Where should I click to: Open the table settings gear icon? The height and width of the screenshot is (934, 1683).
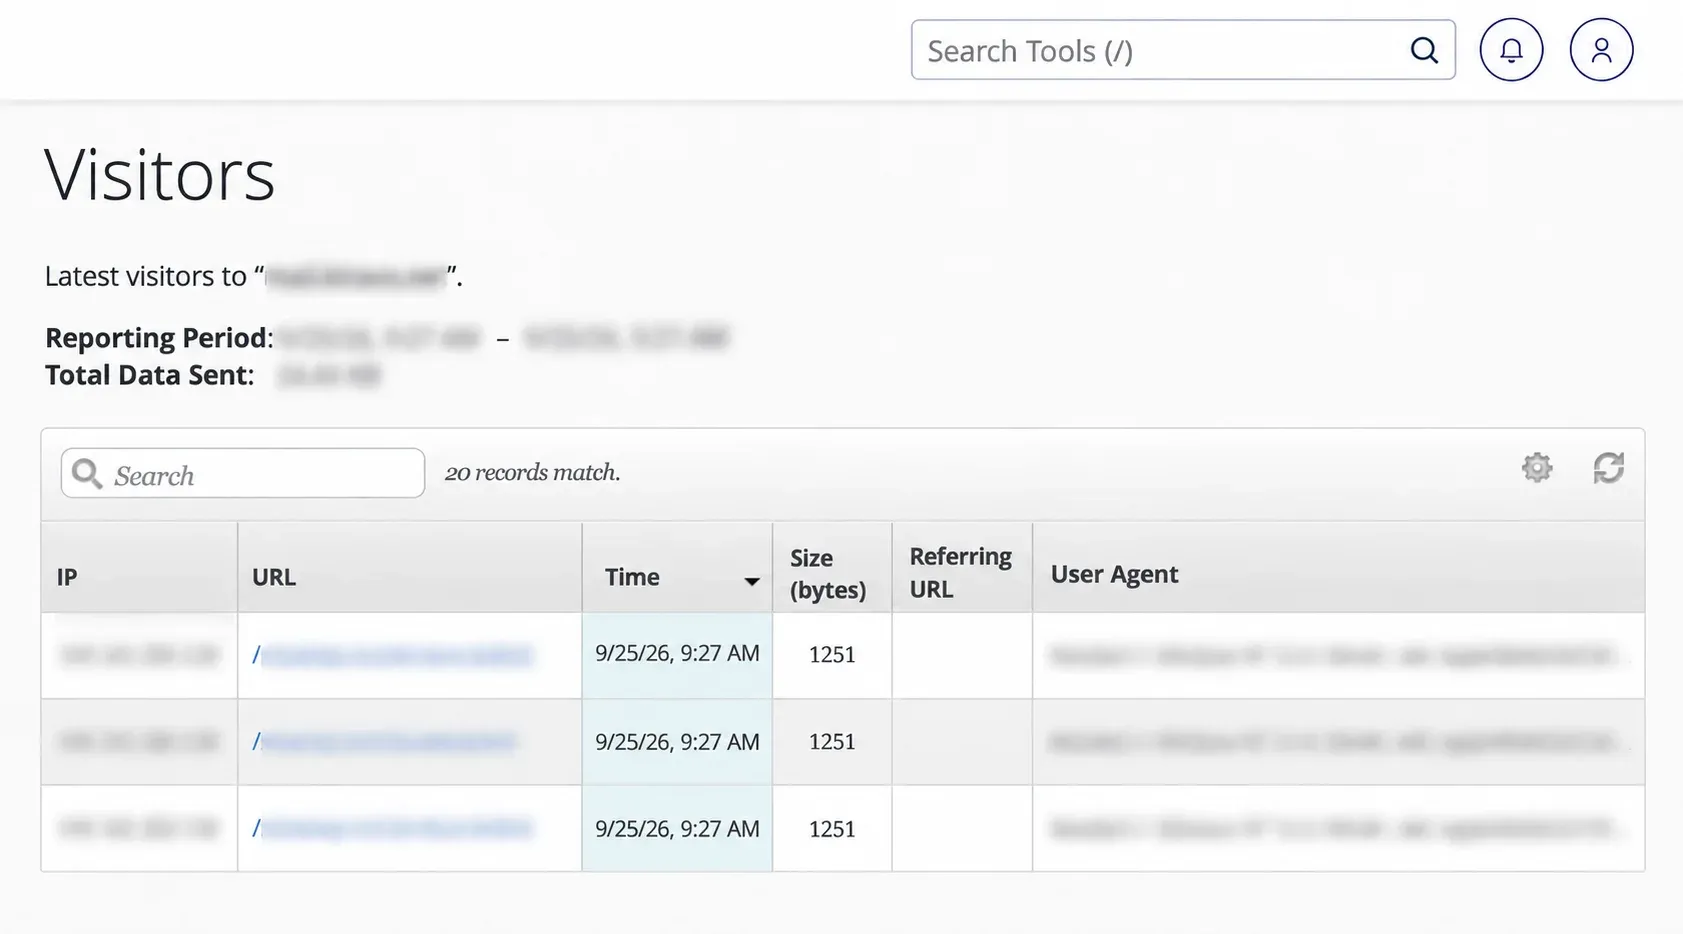click(1537, 467)
